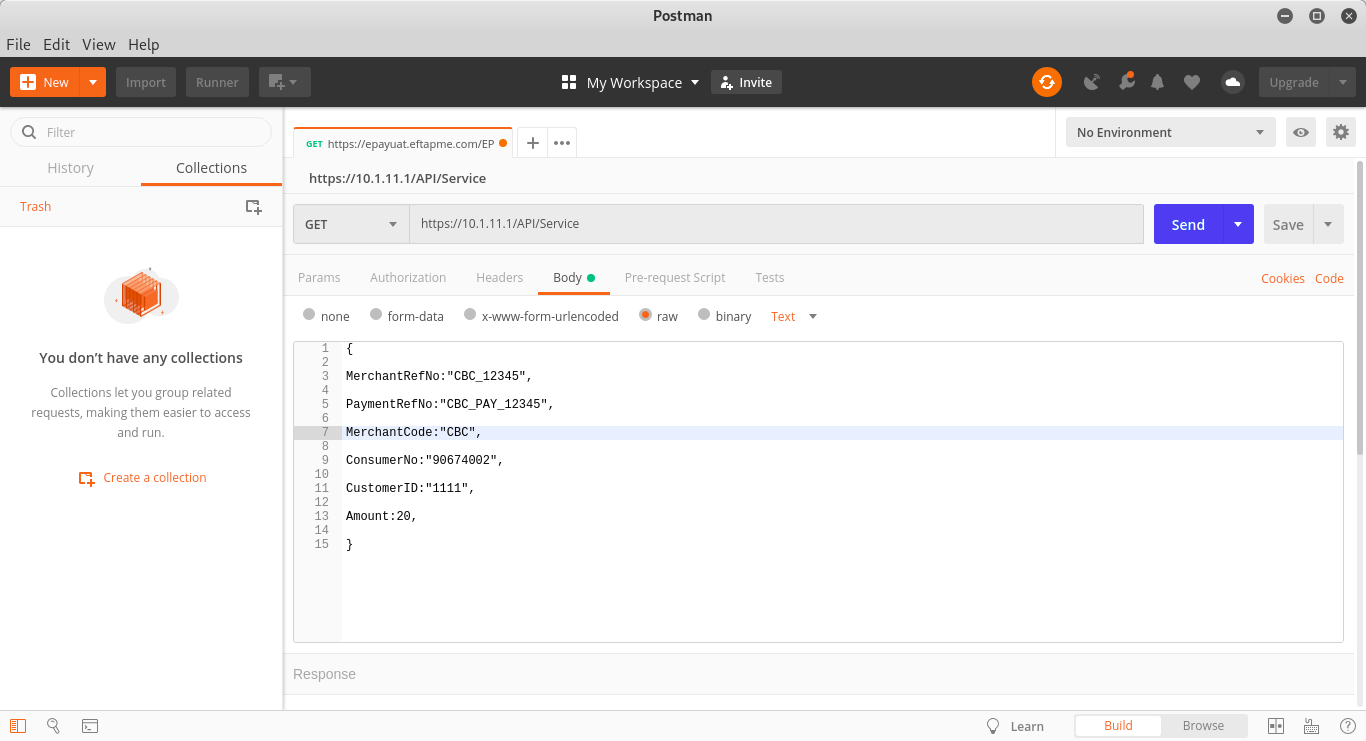1366x741 pixels.
Task: Open the Text format dropdown
Action: 794,316
